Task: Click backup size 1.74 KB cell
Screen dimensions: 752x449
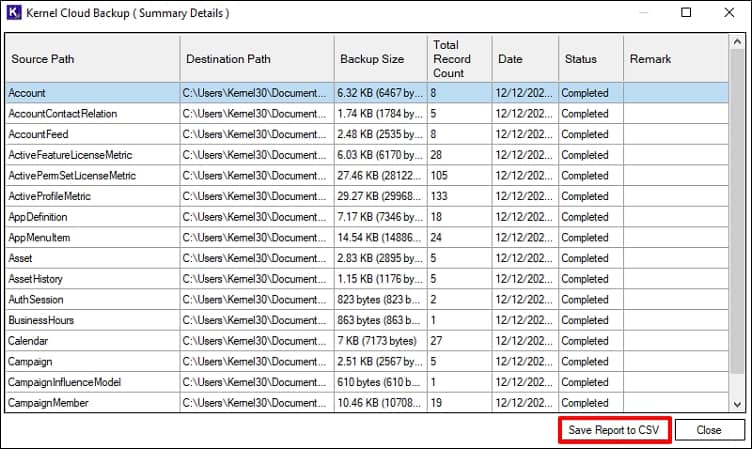Action: [381, 114]
